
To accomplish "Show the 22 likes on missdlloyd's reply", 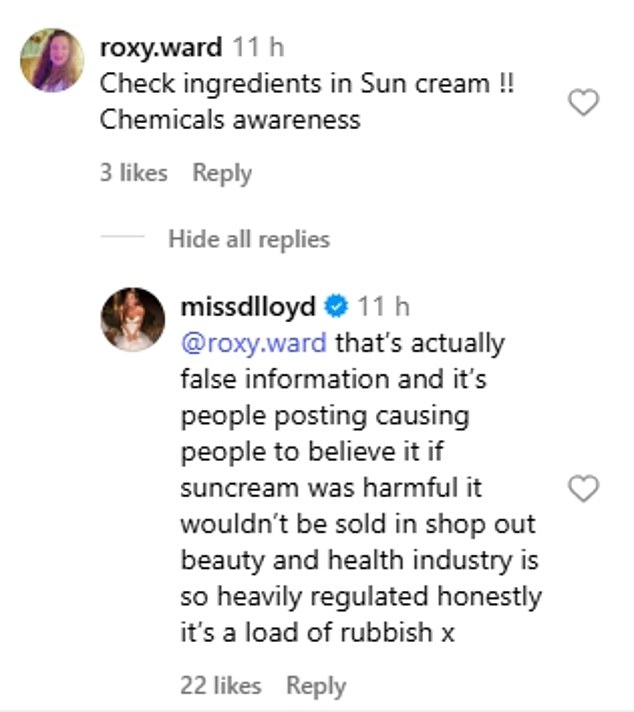I will coord(221,685).
